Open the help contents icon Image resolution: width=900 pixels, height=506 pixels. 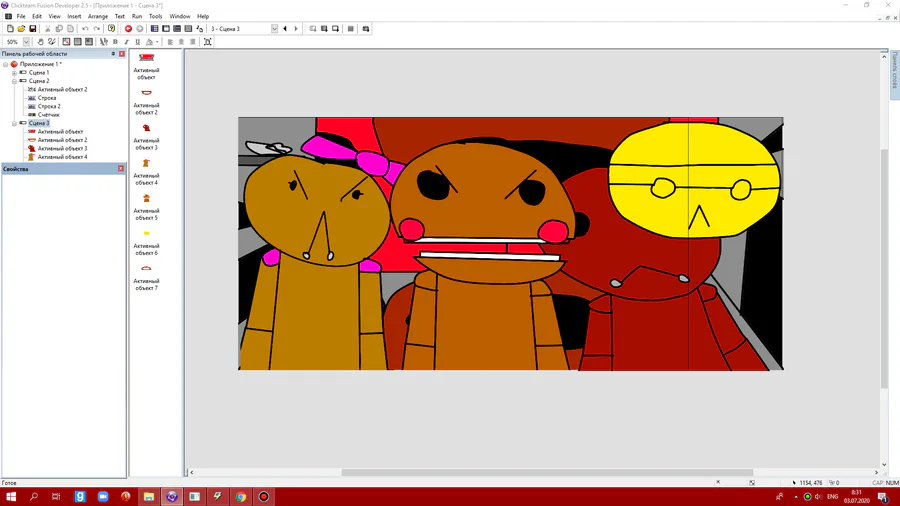tap(111, 29)
